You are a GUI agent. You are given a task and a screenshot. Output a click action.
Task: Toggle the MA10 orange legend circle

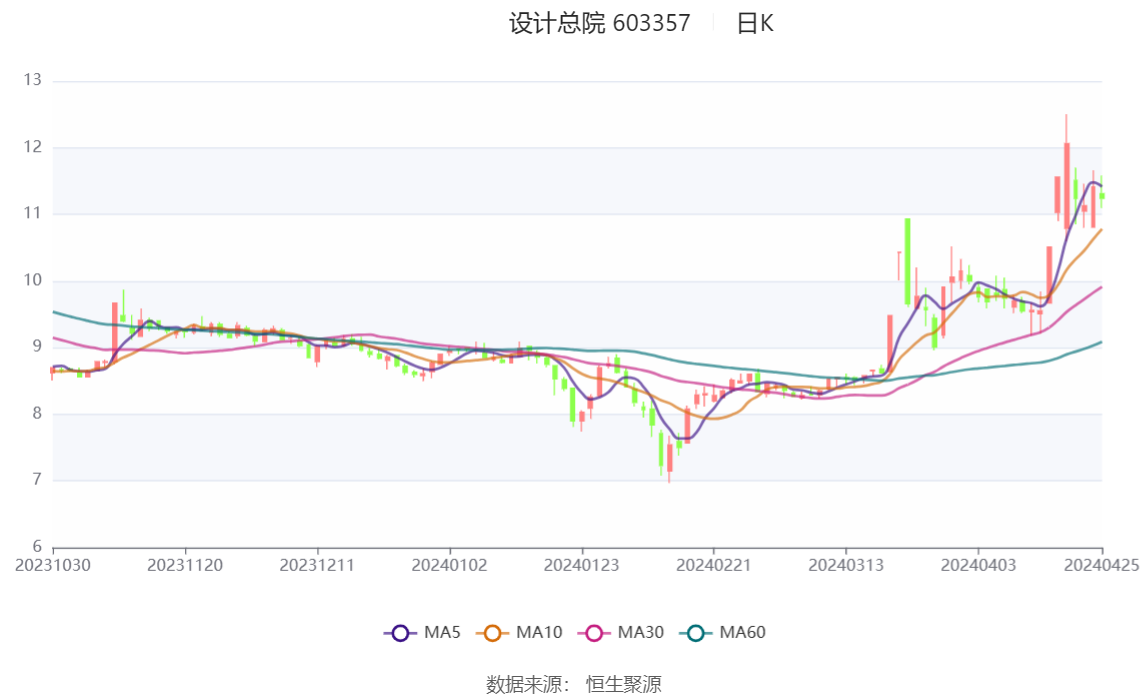click(492, 633)
